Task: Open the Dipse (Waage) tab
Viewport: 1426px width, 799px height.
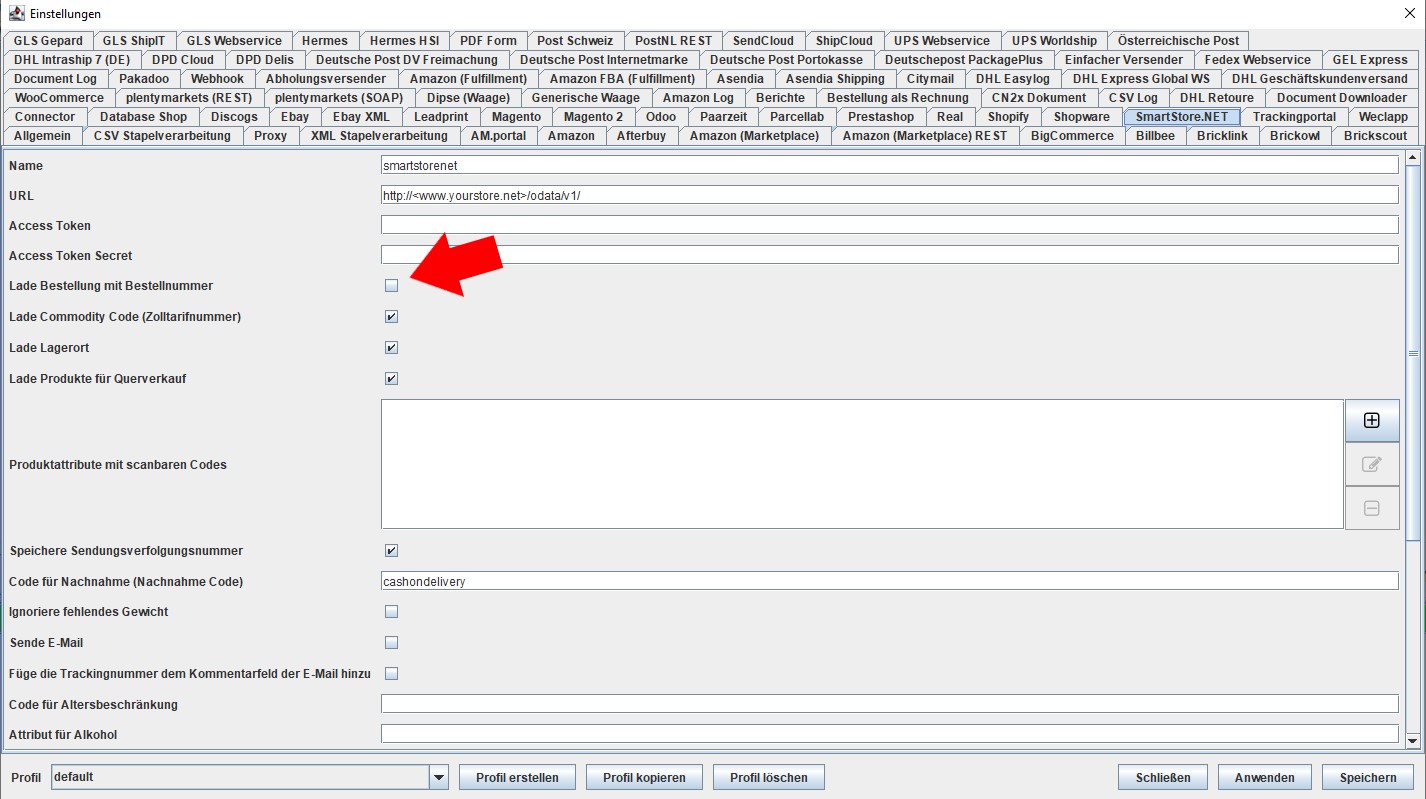Action: coord(468,98)
